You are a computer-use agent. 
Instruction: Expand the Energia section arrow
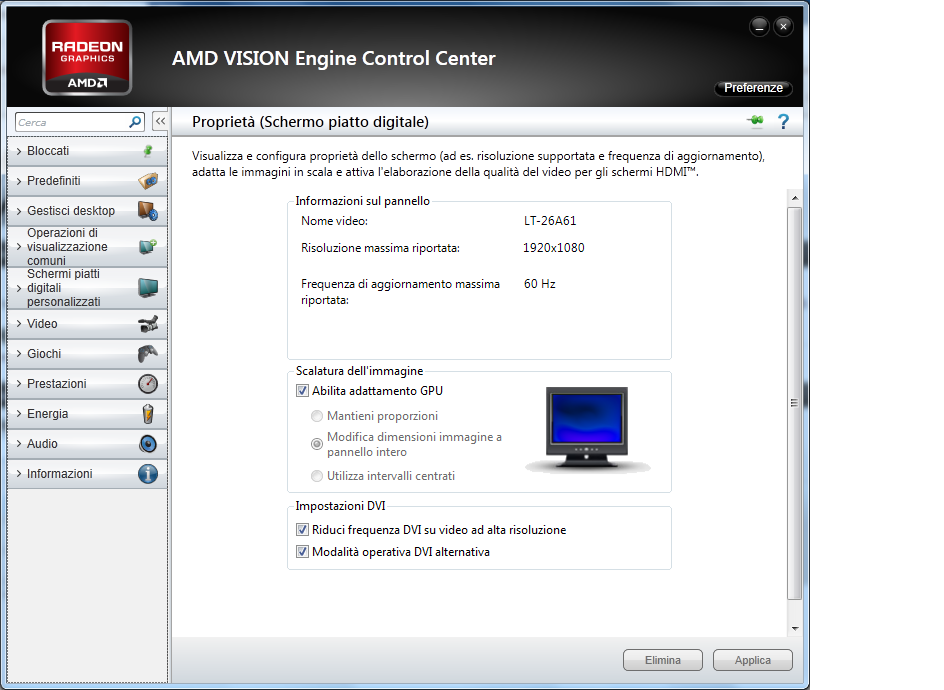pos(19,414)
